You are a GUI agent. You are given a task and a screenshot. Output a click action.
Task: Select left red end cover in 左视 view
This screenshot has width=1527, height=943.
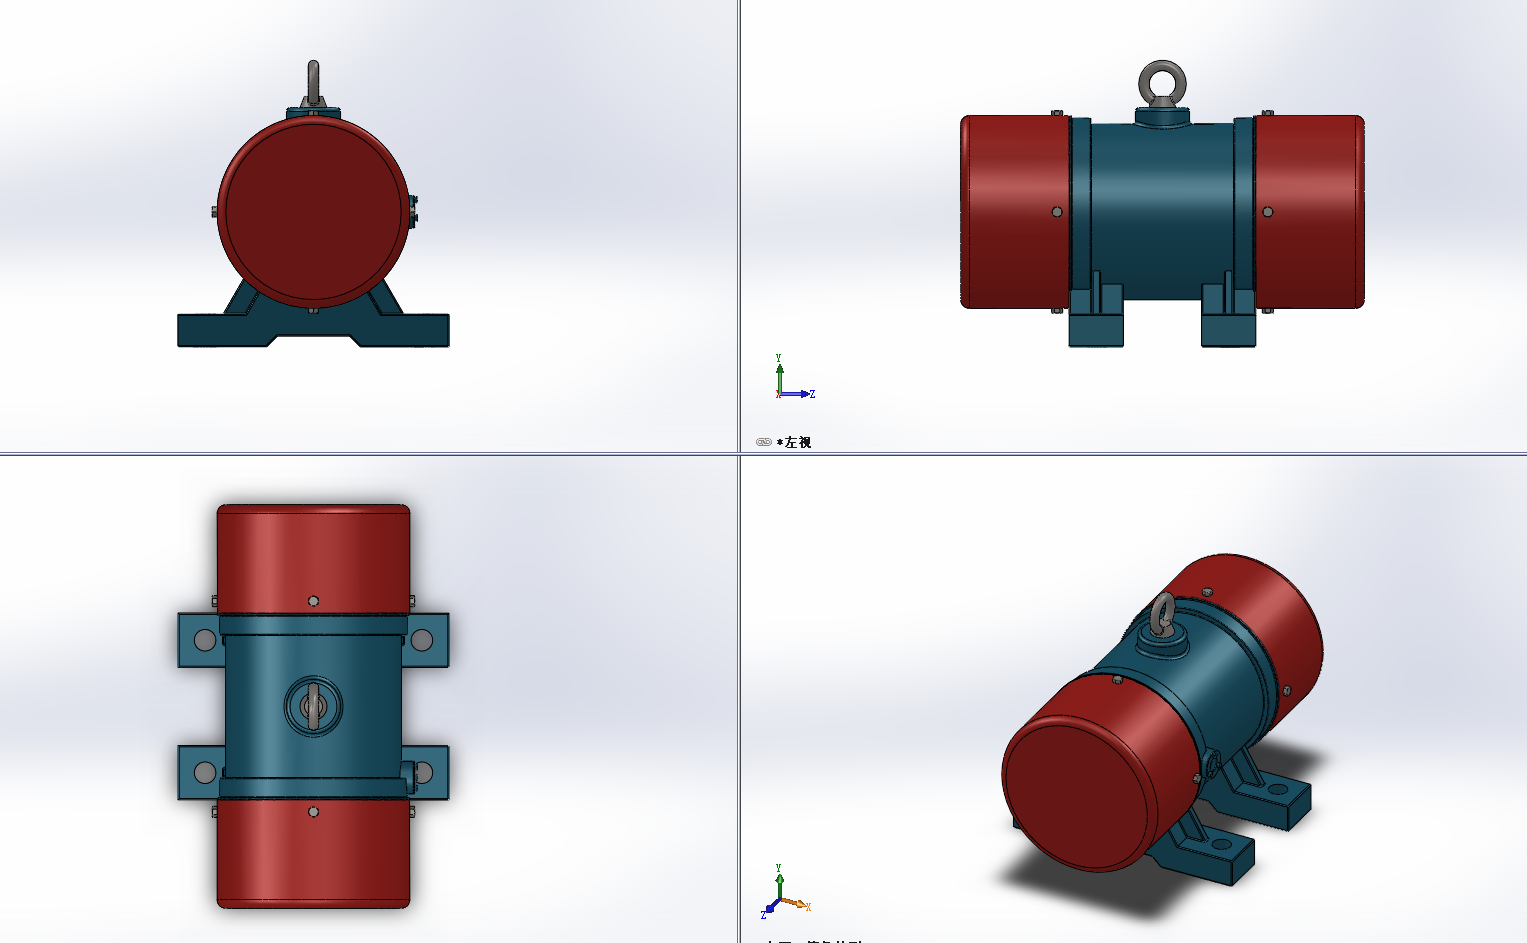(x=1015, y=212)
